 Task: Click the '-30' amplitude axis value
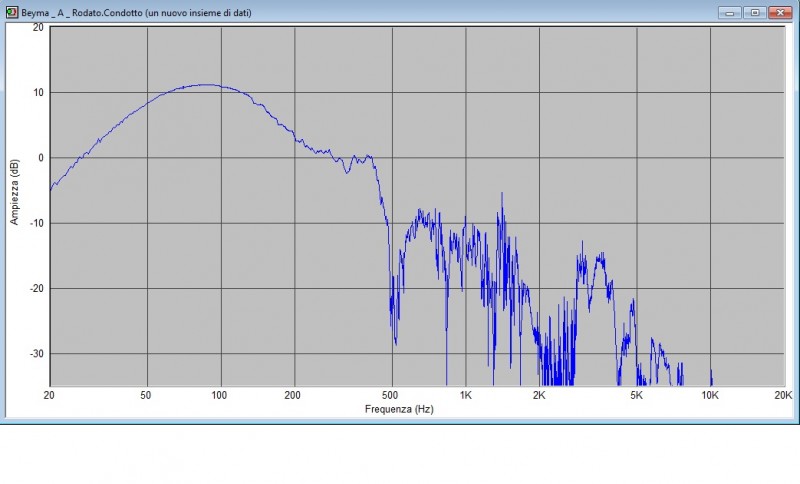click(x=37, y=353)
